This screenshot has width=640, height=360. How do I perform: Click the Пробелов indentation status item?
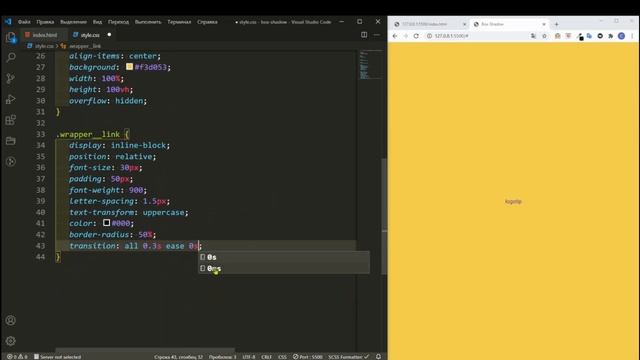(x=222, y=357)
